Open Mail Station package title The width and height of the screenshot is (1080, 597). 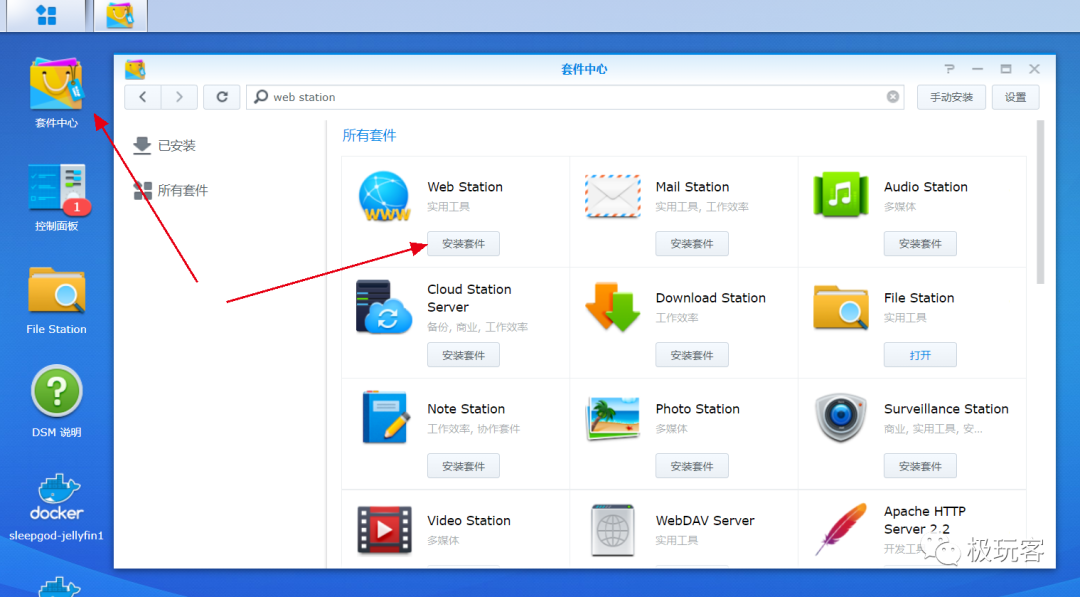tap(692, 187)
